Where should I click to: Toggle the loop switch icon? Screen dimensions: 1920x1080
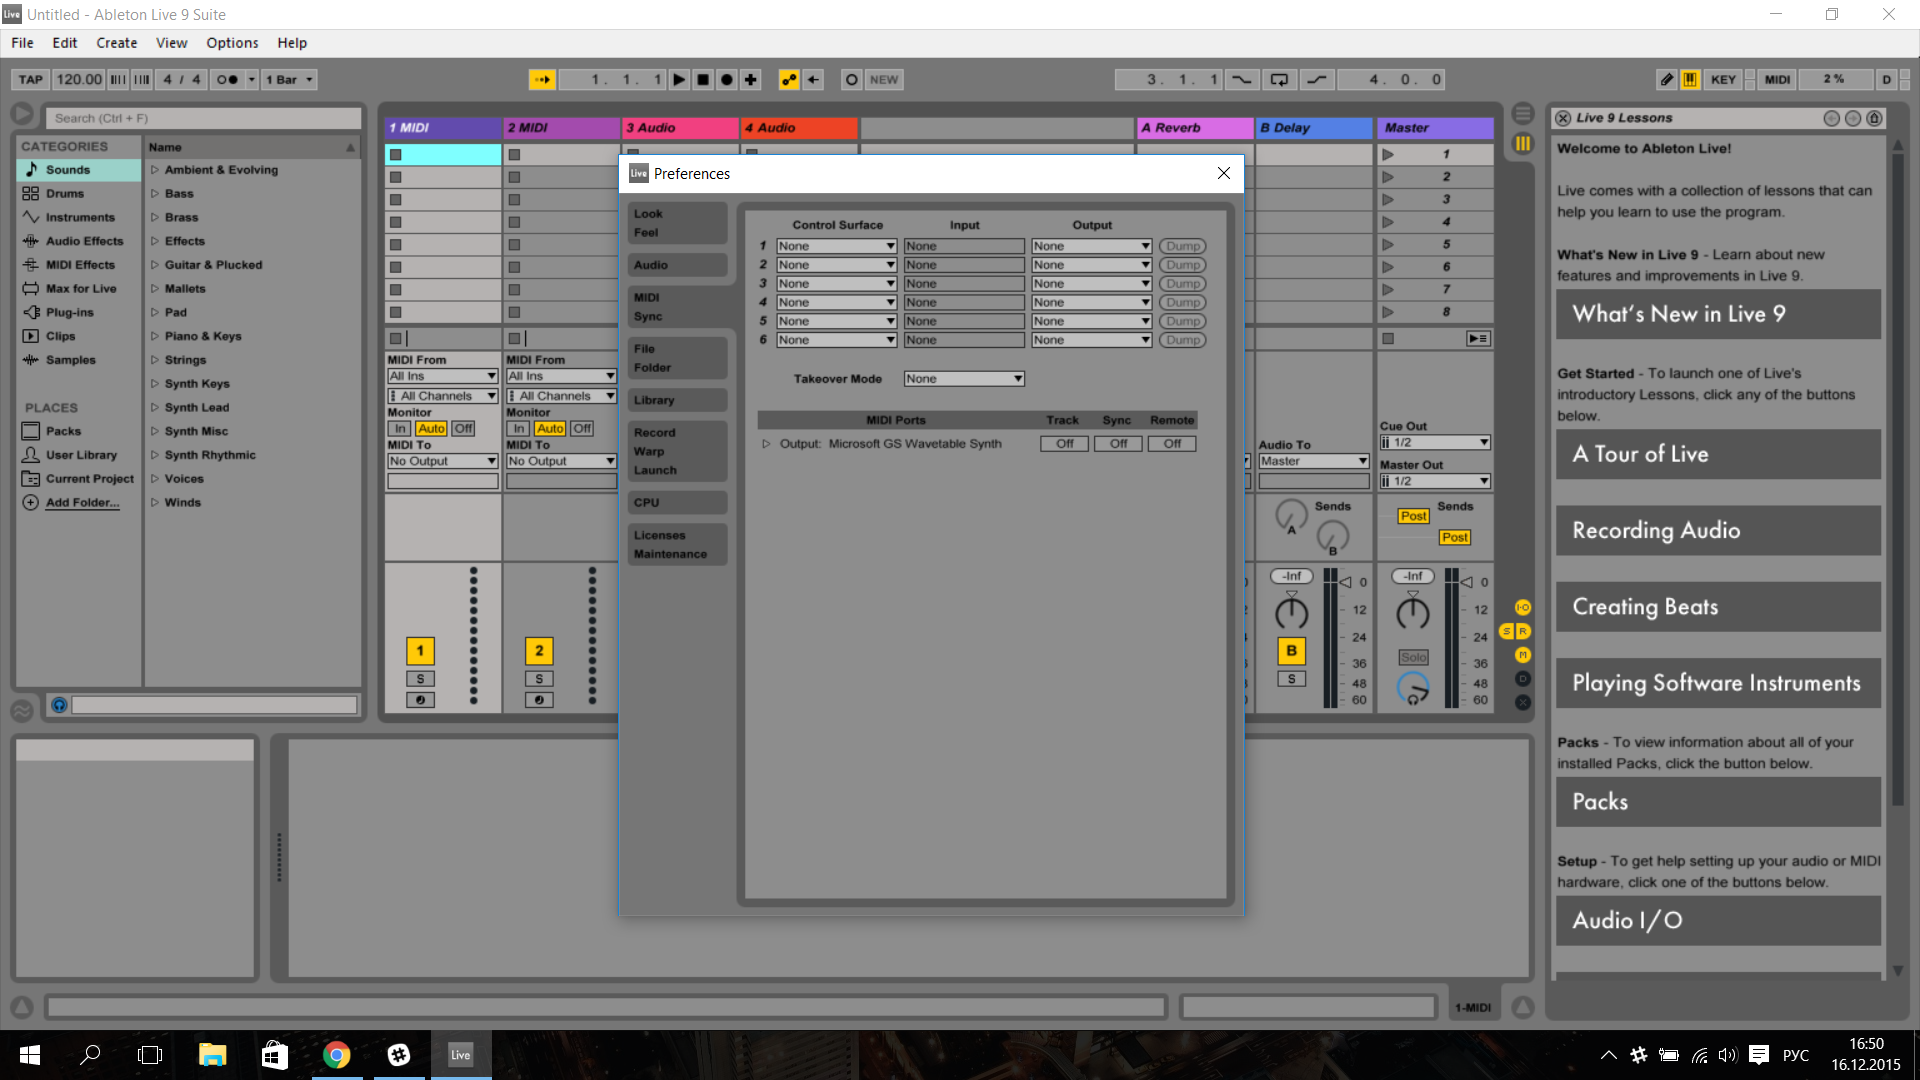click(x=1279, y=80)
